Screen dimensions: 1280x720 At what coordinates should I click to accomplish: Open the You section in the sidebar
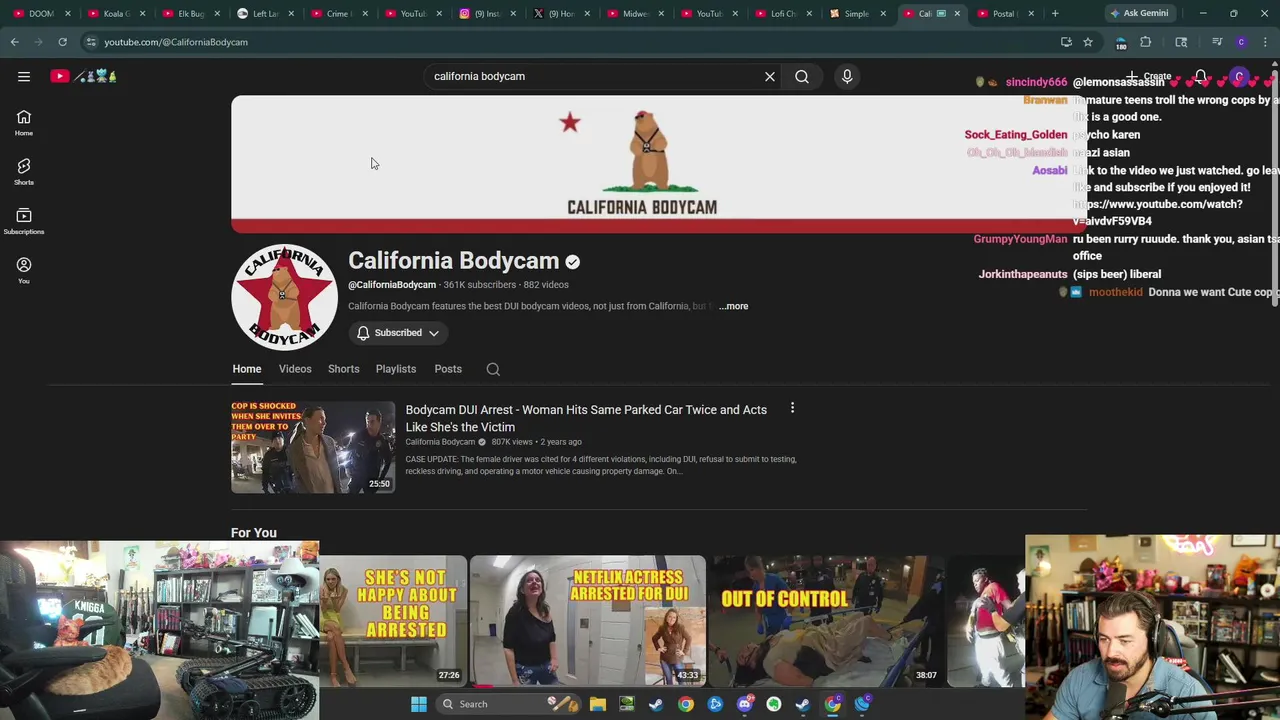pos(24,270)
